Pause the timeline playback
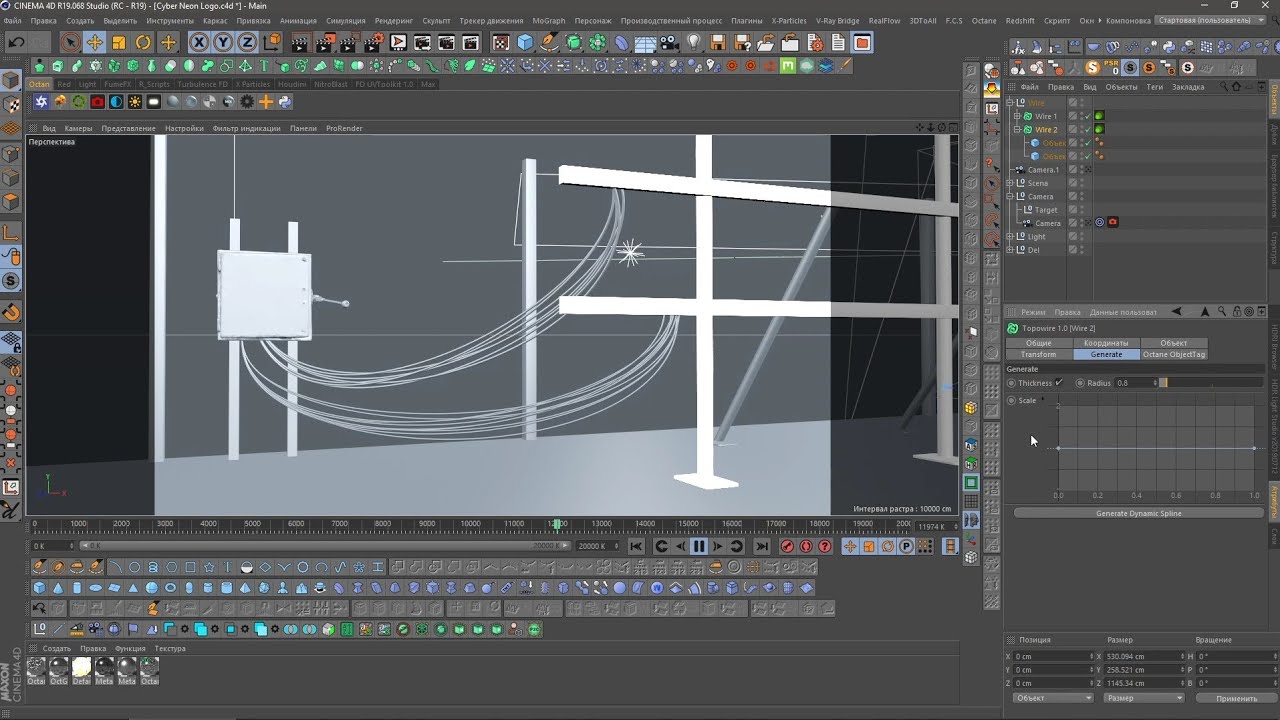1280x720 pixels. point(698,546)
